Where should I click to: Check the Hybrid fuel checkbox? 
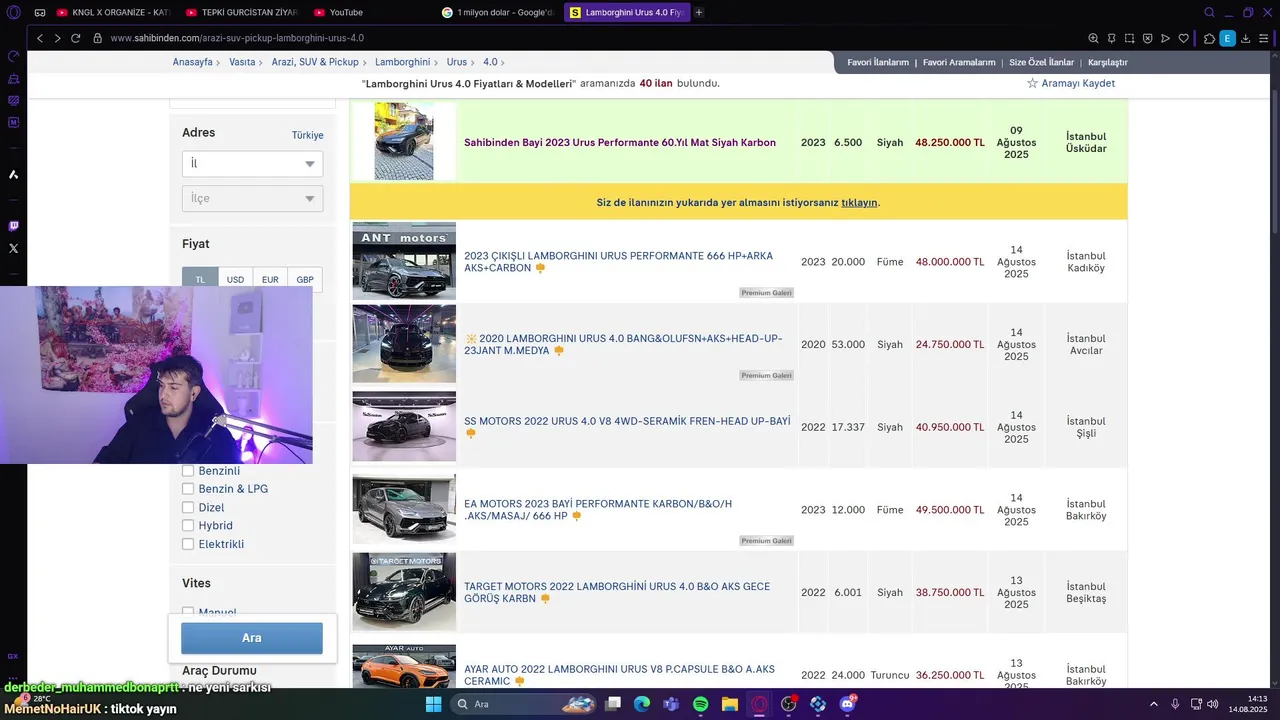(x=188, y=525)
